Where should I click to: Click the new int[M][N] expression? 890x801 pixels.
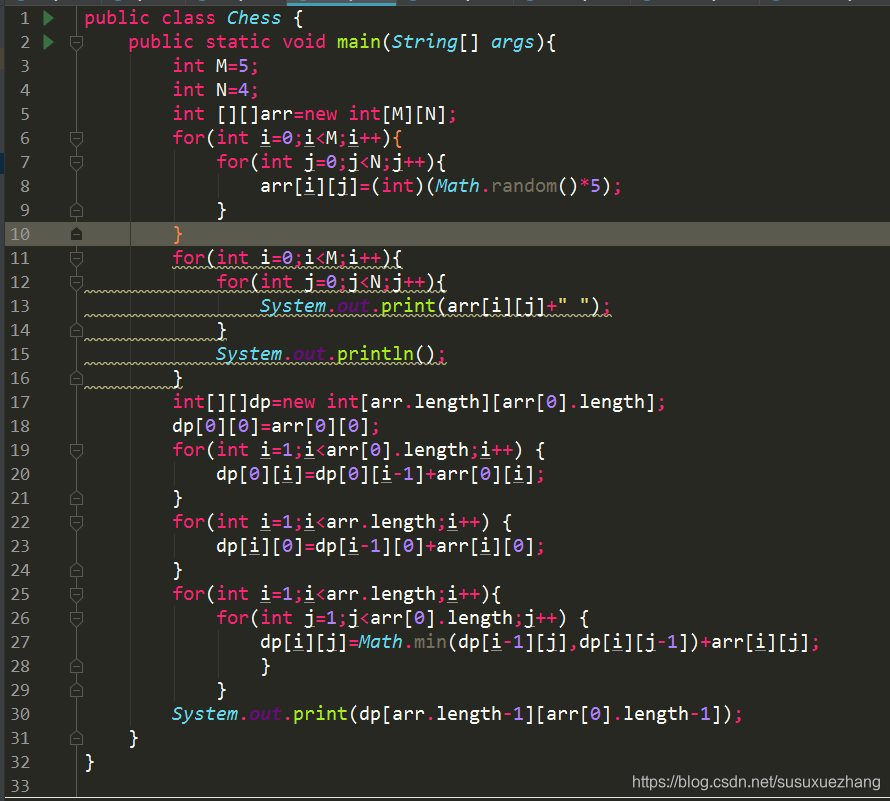click(x=375, y=114)
